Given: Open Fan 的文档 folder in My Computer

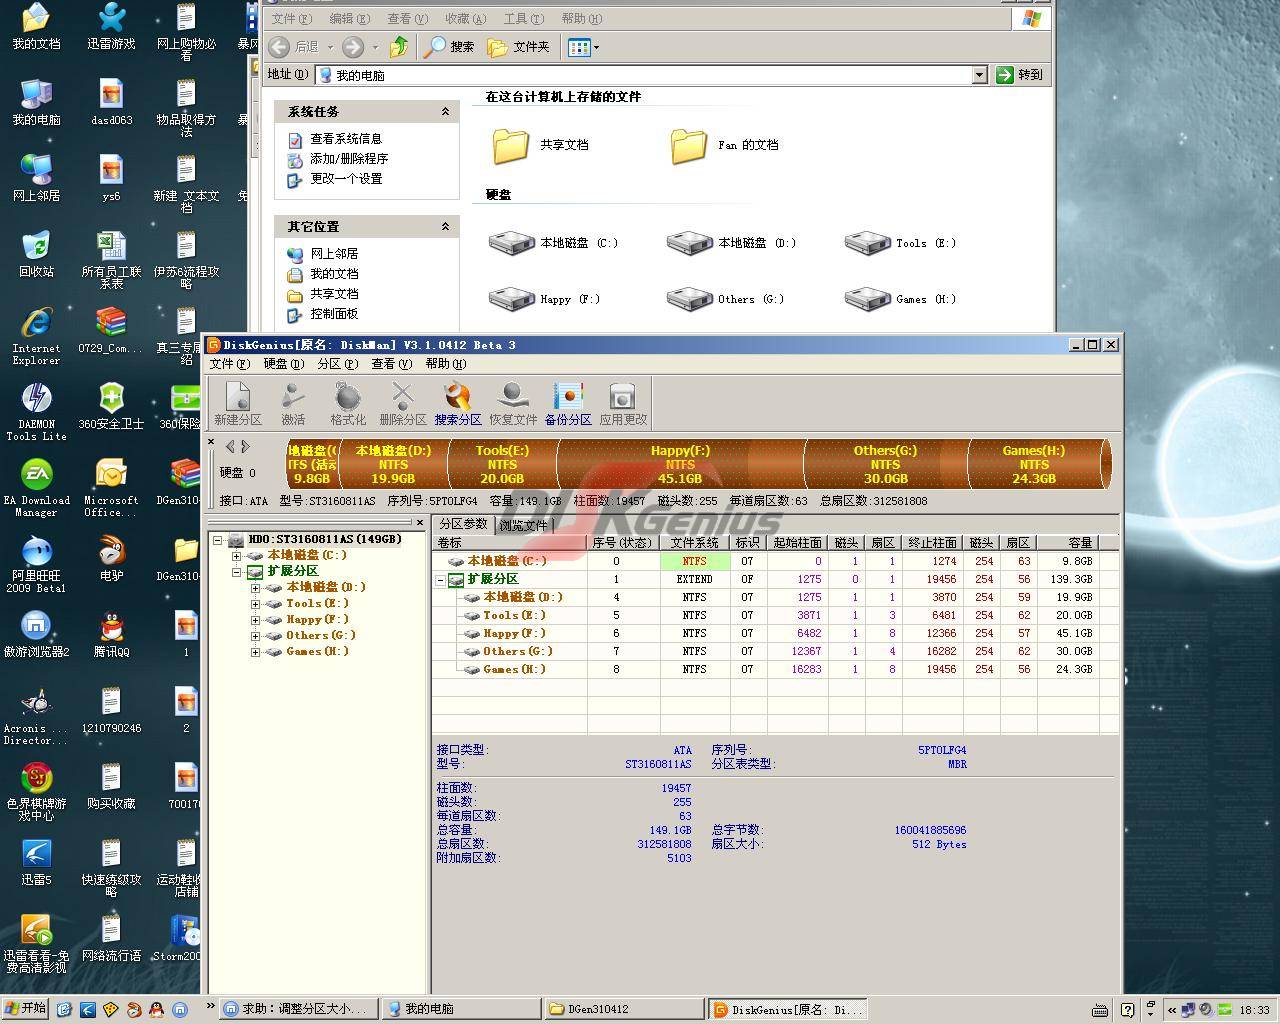Looking at the screenshot, I should [x=724, y=145].
